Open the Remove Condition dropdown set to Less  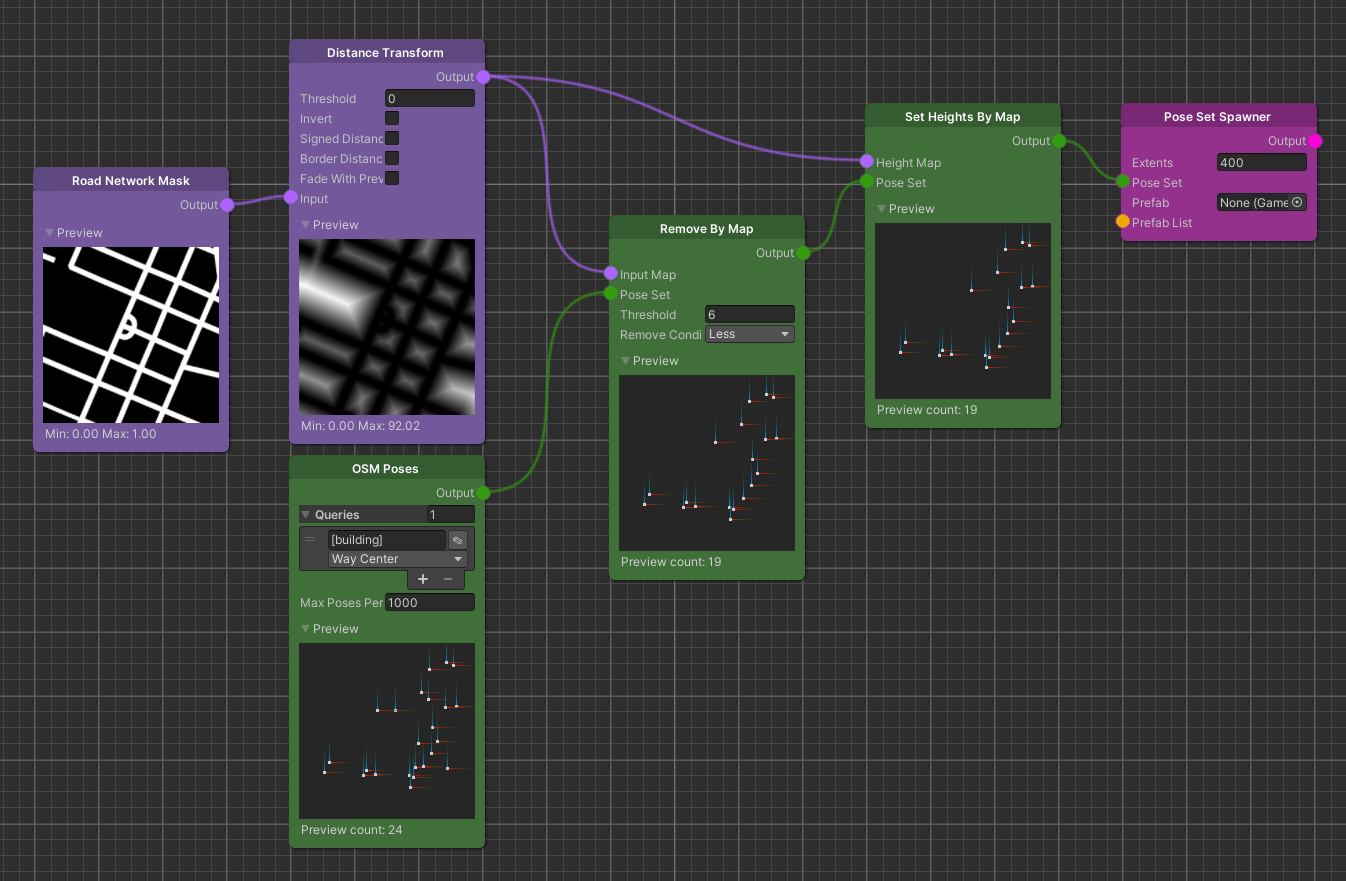(749, 335)
